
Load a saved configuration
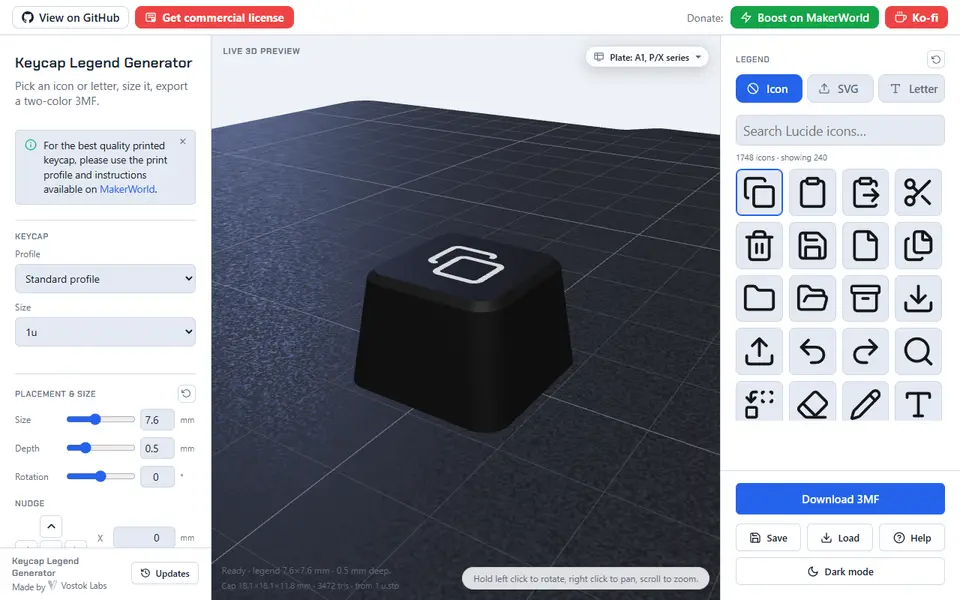pyautogui.click(x=840, y=538)
